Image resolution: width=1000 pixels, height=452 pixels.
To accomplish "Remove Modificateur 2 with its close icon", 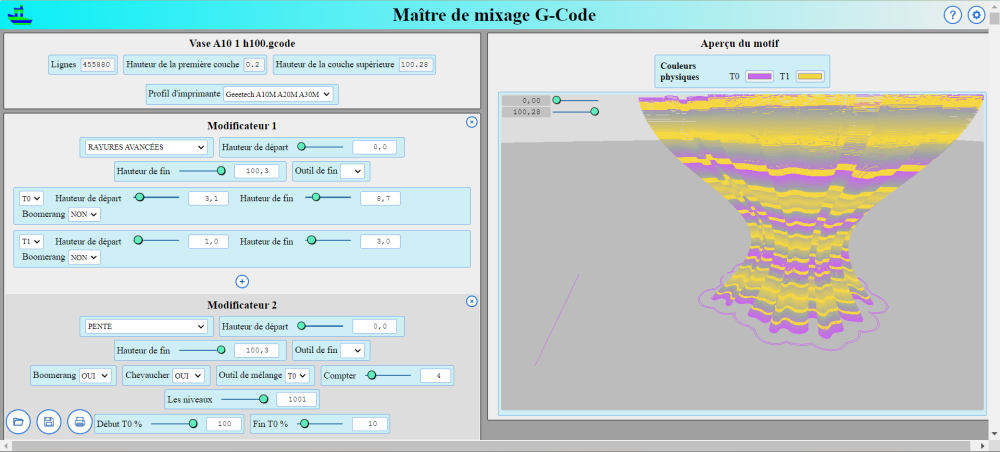I will (471, 302).
